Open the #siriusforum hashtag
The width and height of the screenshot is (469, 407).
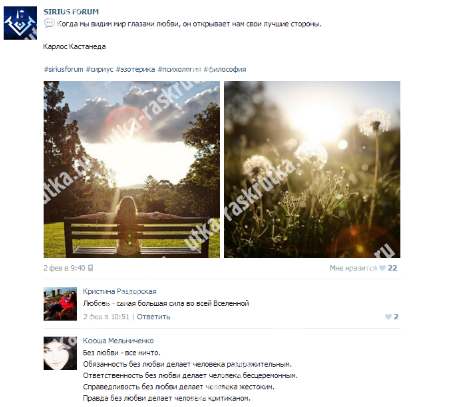[x=64, y=69]
